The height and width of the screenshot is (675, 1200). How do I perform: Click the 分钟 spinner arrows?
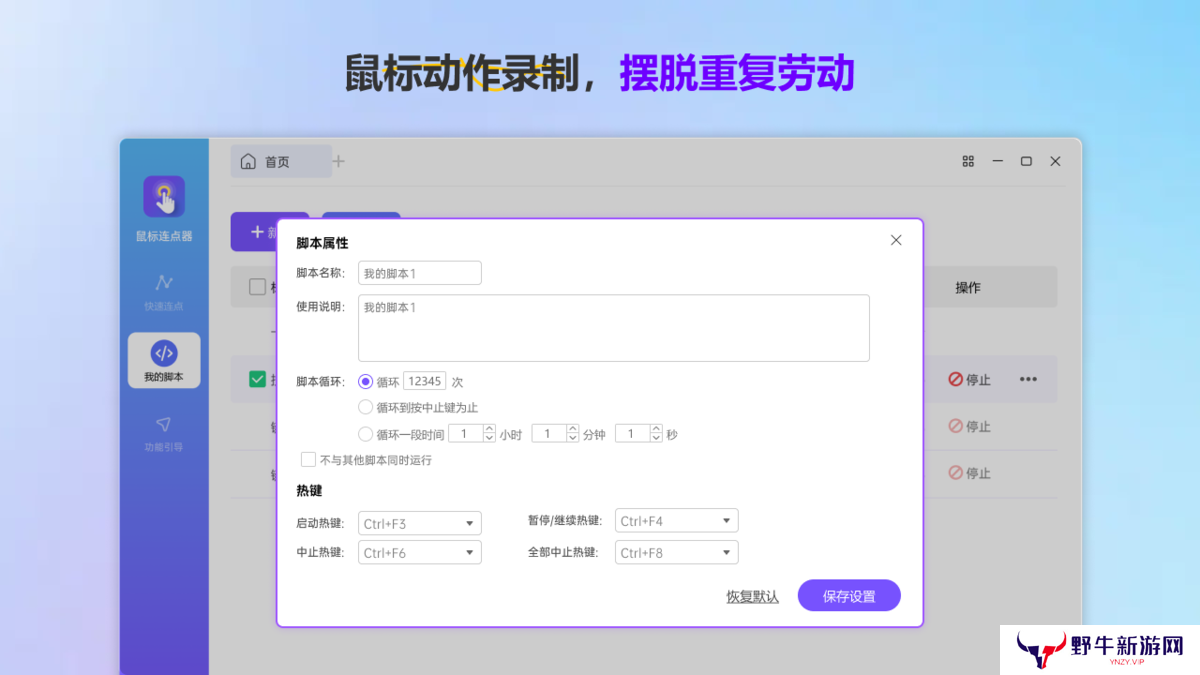click(572, 434)
